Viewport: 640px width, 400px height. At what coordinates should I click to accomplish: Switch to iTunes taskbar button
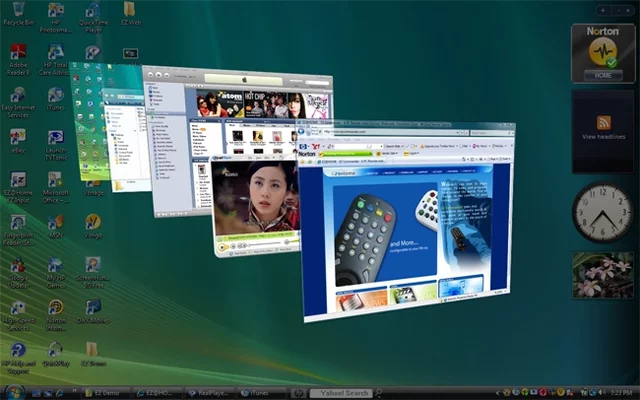261,393
